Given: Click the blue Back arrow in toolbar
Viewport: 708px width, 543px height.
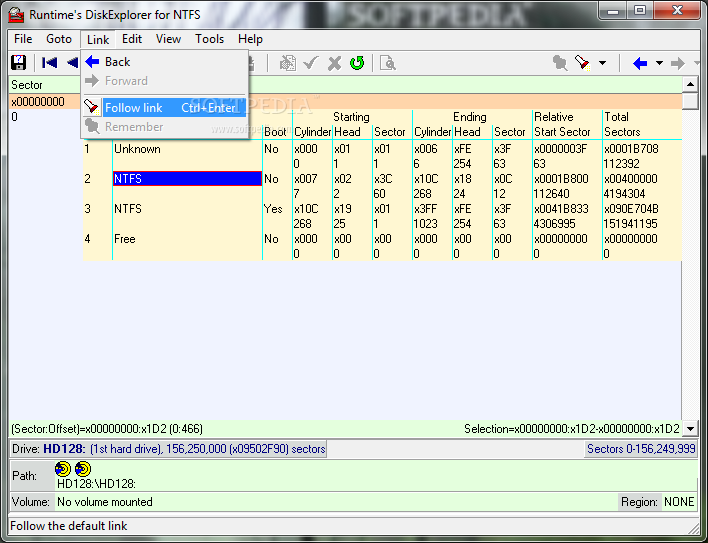Looking at the screenshot, I should tap(640, 63).
